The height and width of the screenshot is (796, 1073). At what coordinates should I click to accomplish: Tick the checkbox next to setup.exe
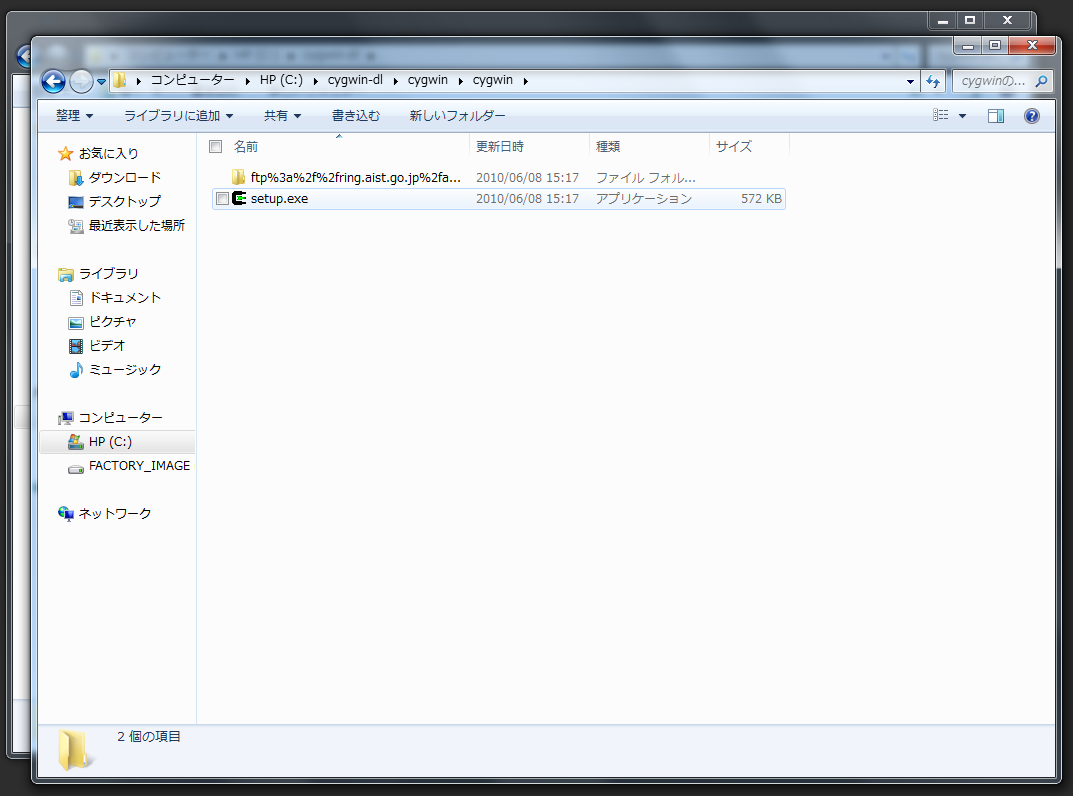(x=222, y=199)
